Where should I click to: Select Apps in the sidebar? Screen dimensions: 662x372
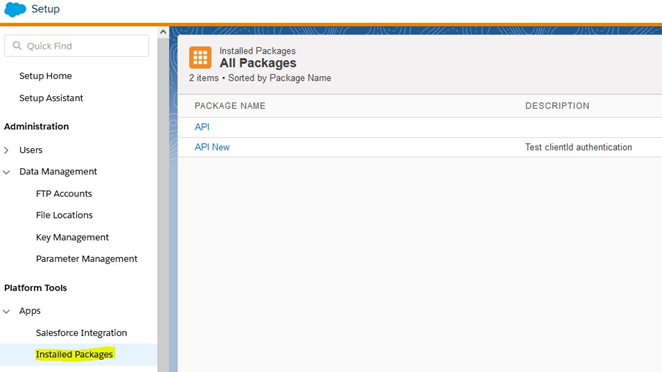(x=30, y=311)
